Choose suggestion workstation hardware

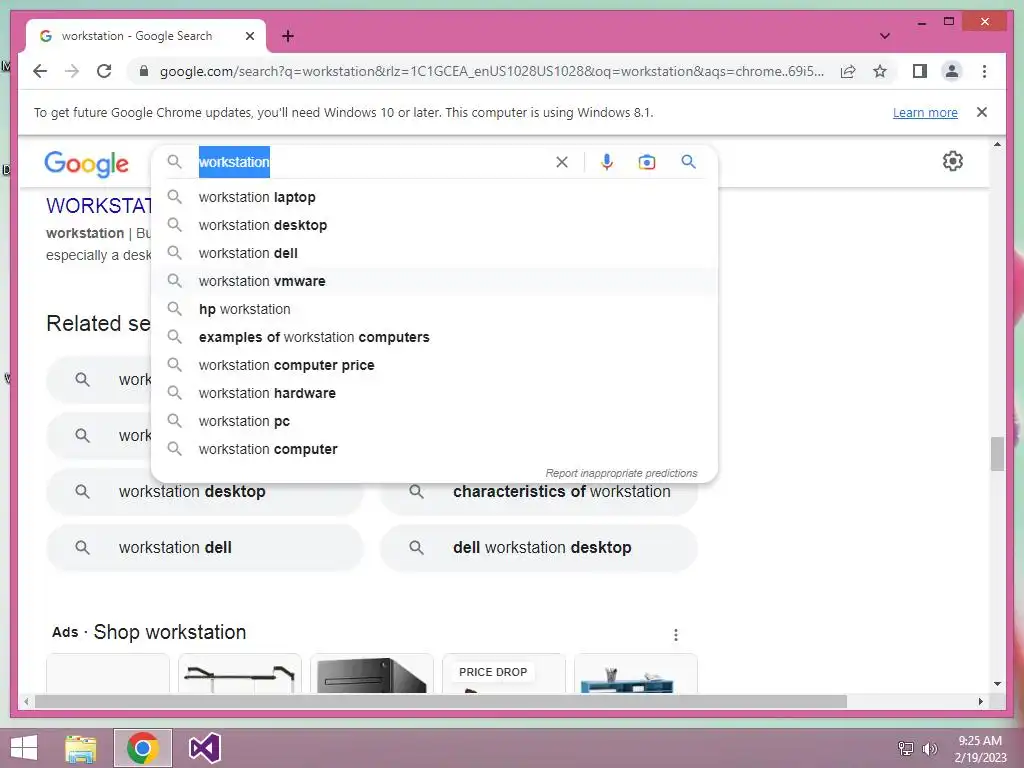pyautogui.click(x=434, y=394)
